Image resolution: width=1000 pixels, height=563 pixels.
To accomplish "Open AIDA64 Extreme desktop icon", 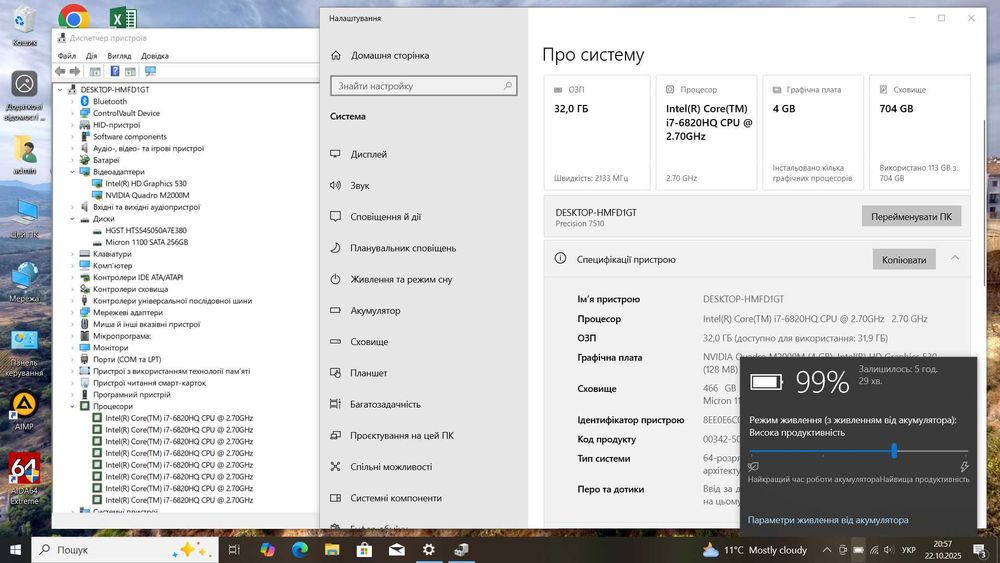I will pos(24,478).
